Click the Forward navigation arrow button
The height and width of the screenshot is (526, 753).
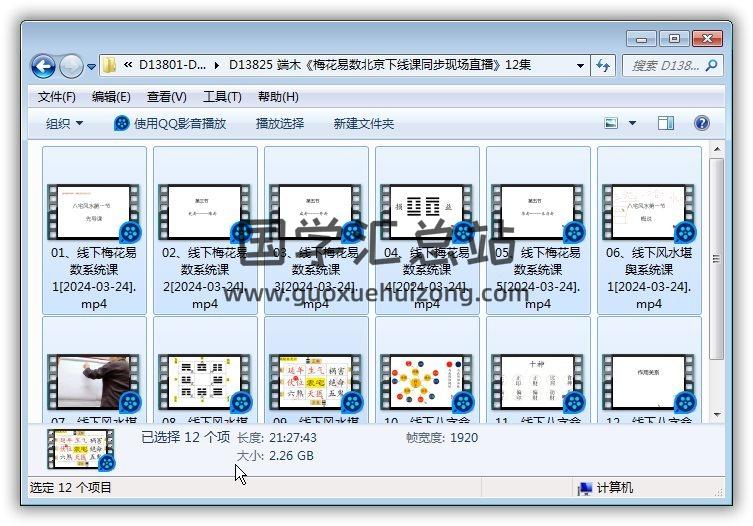[71, 66]
